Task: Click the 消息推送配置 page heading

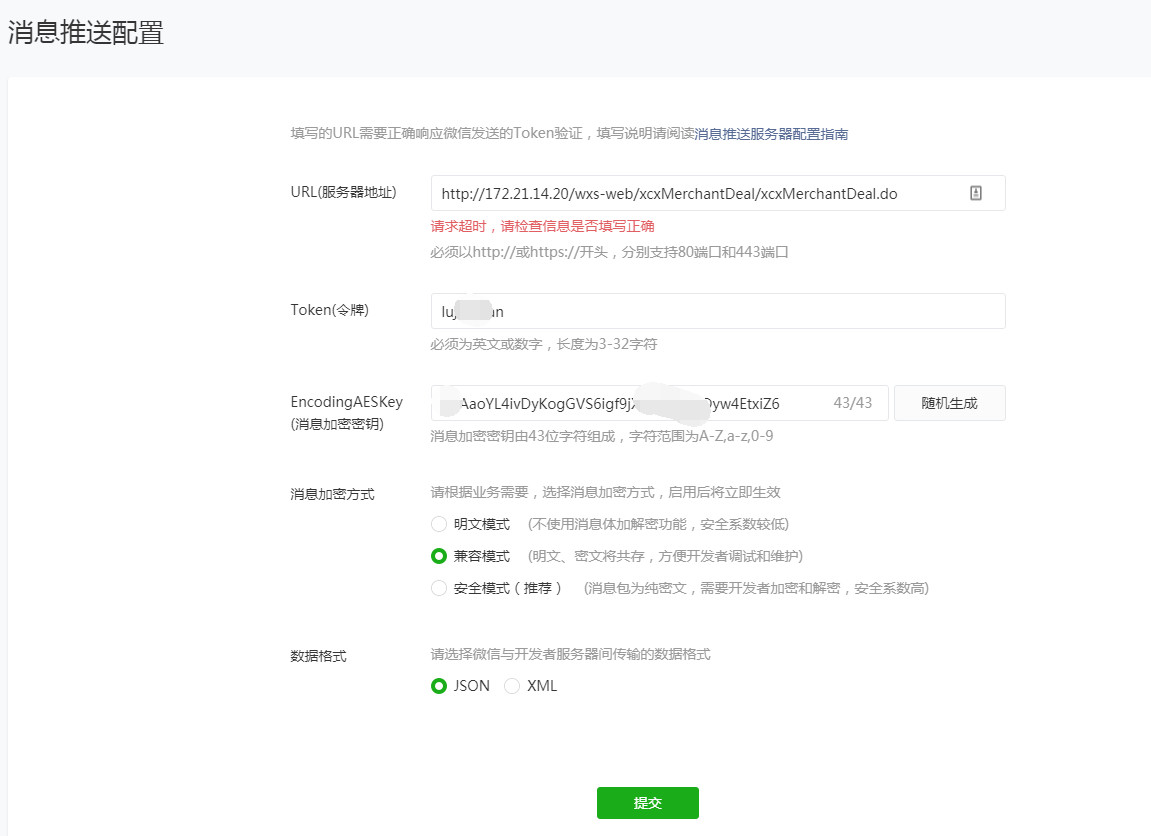Action: point(86,32)
